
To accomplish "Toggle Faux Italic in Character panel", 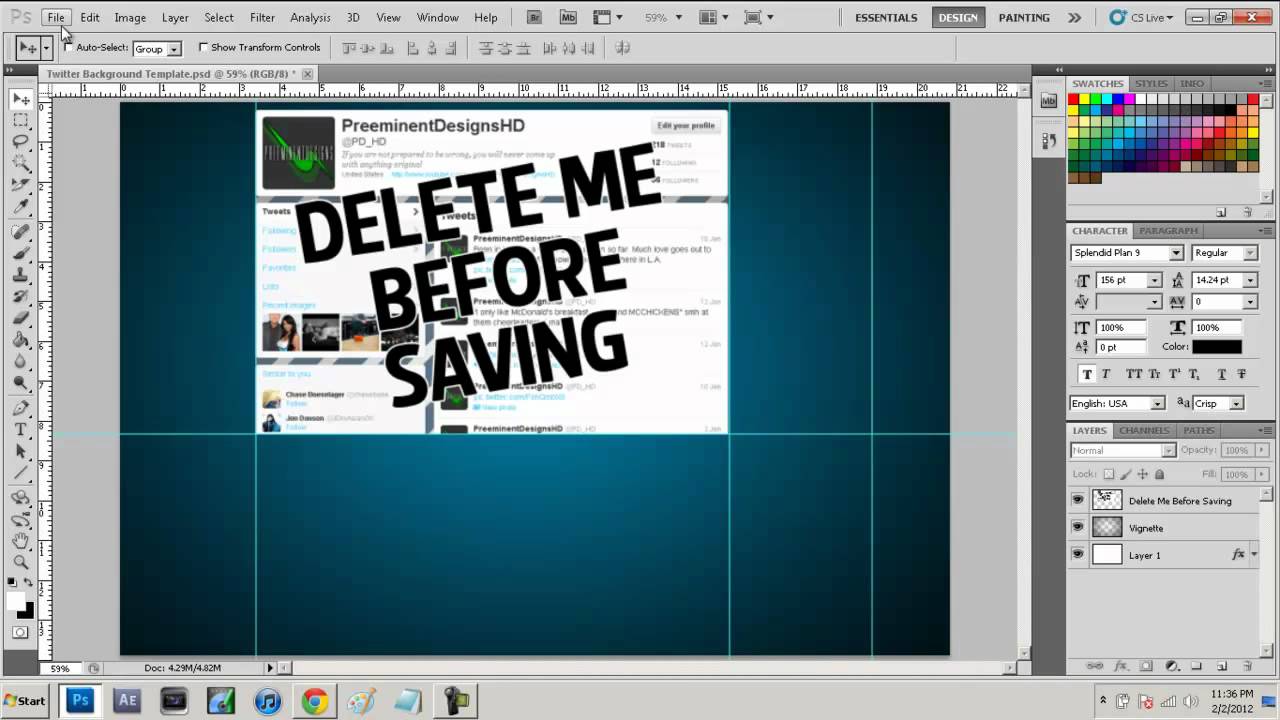I will click(1107, 374).
